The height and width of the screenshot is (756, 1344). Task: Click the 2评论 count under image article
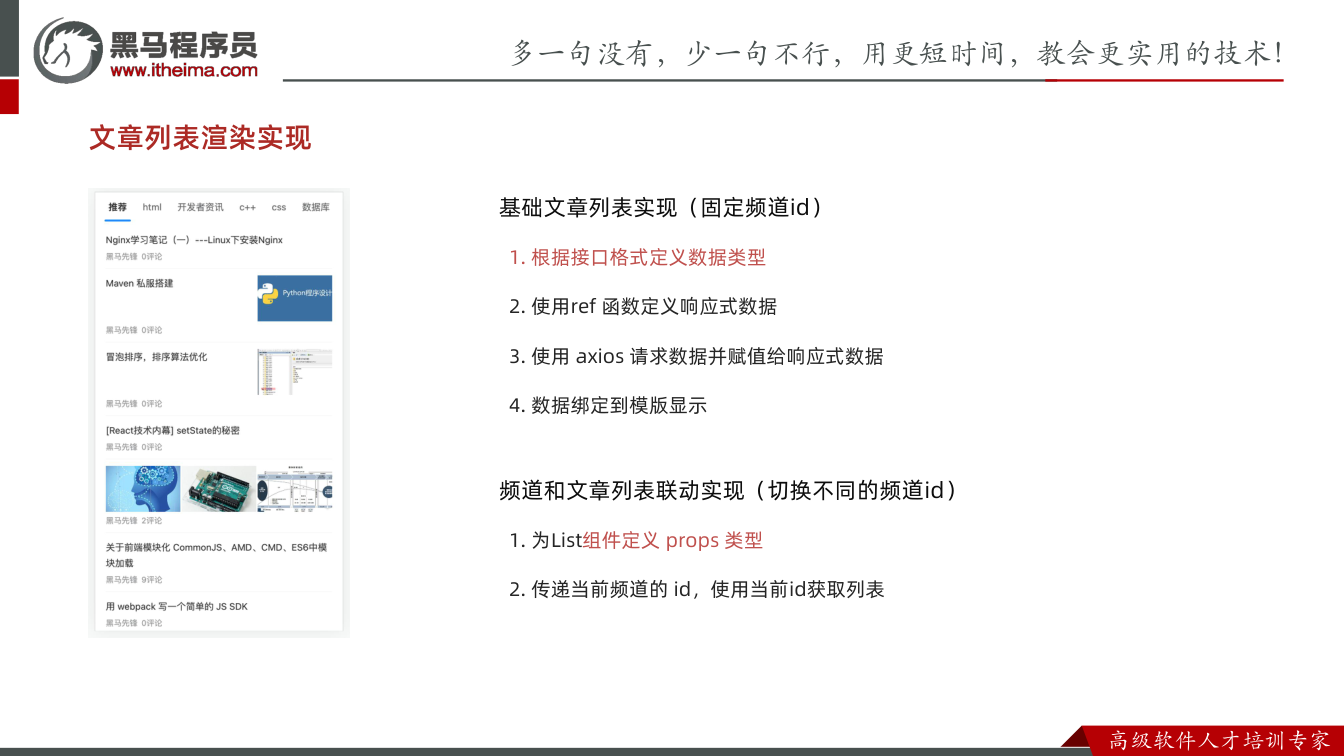(x=151, y=521)
